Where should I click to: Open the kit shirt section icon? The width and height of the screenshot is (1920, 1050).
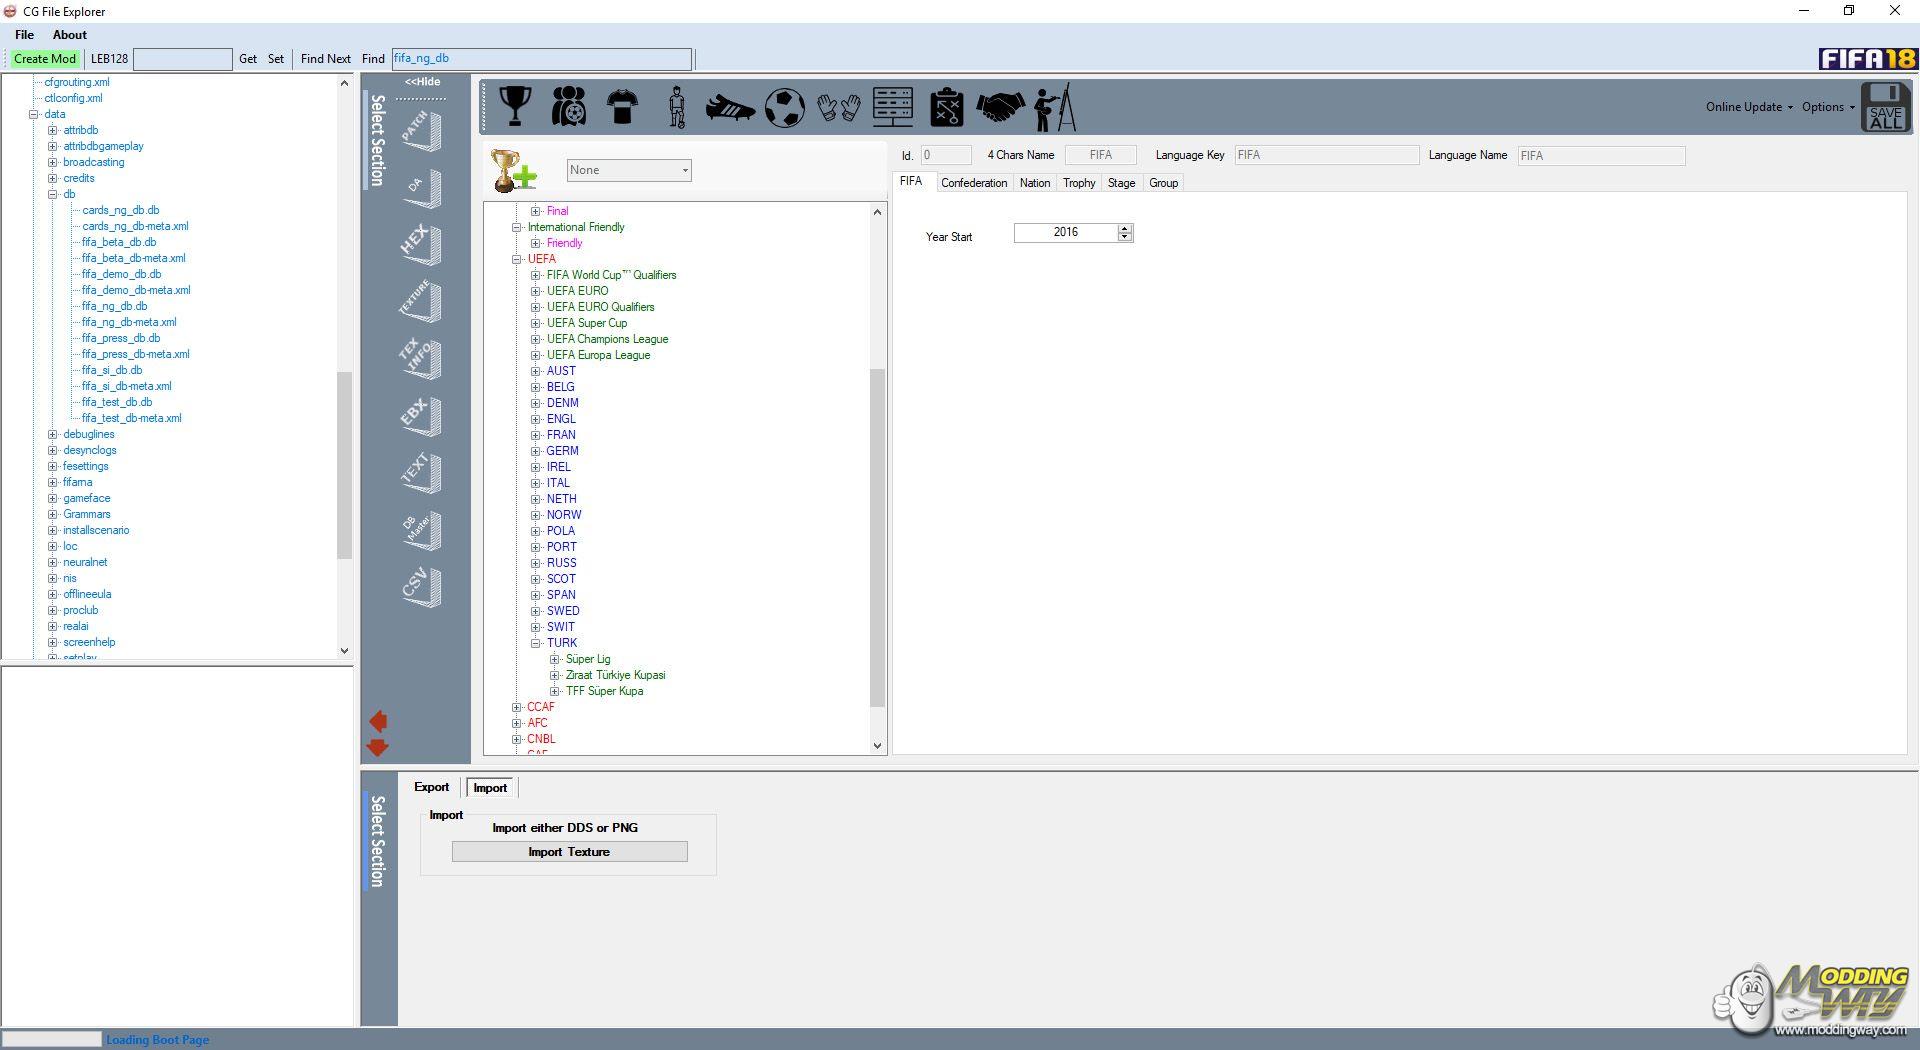click(x=622, y=106)
